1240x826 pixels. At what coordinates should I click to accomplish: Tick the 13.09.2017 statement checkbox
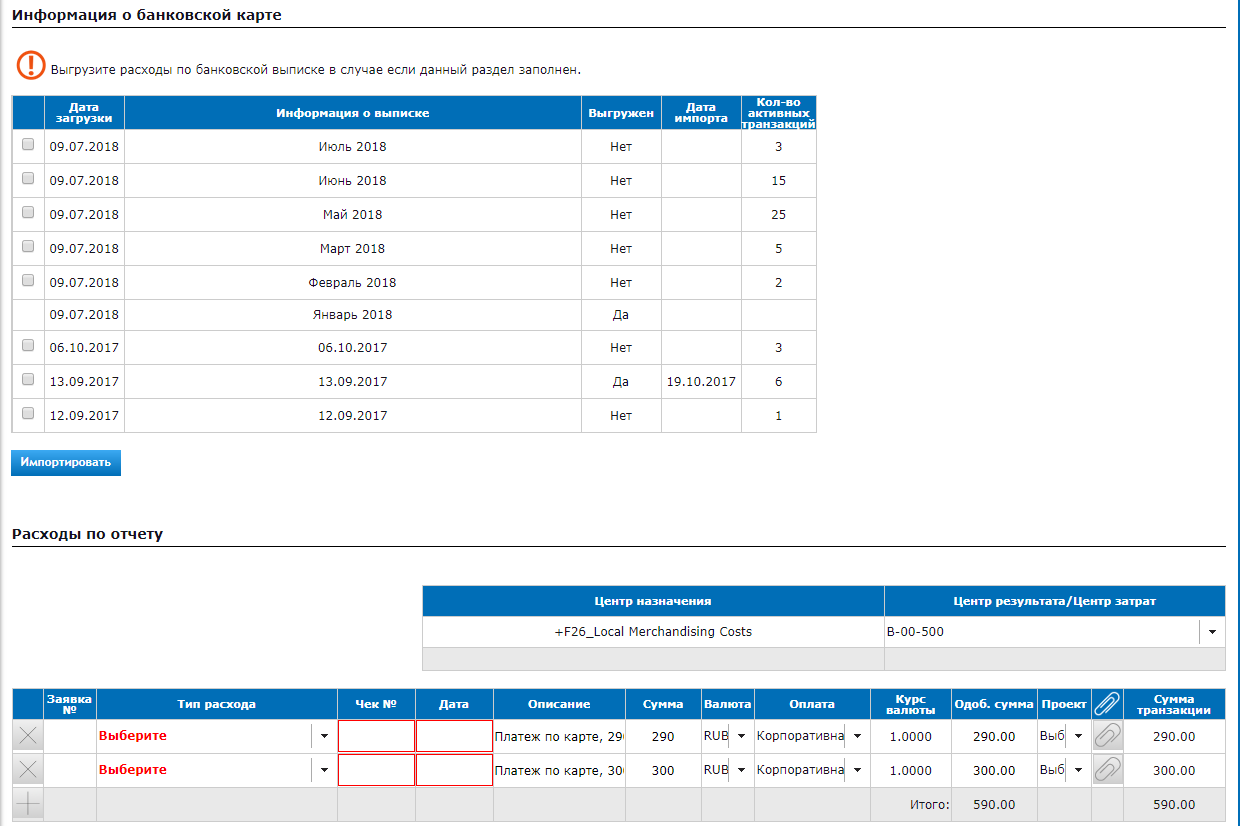coord(28,380)
